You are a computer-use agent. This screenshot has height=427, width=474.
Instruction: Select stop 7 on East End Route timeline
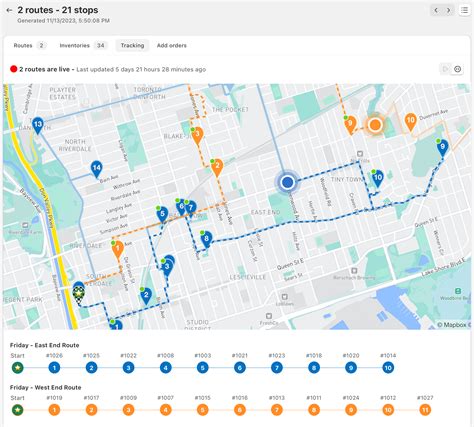(277, 368)
